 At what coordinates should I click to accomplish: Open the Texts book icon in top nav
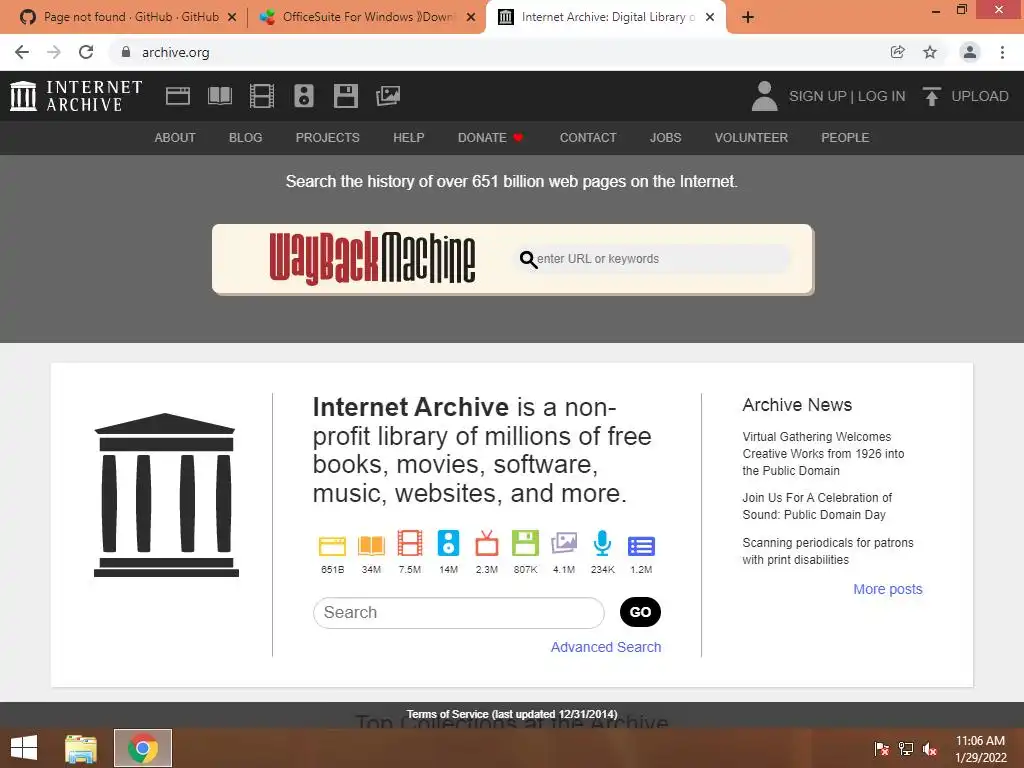219,96
